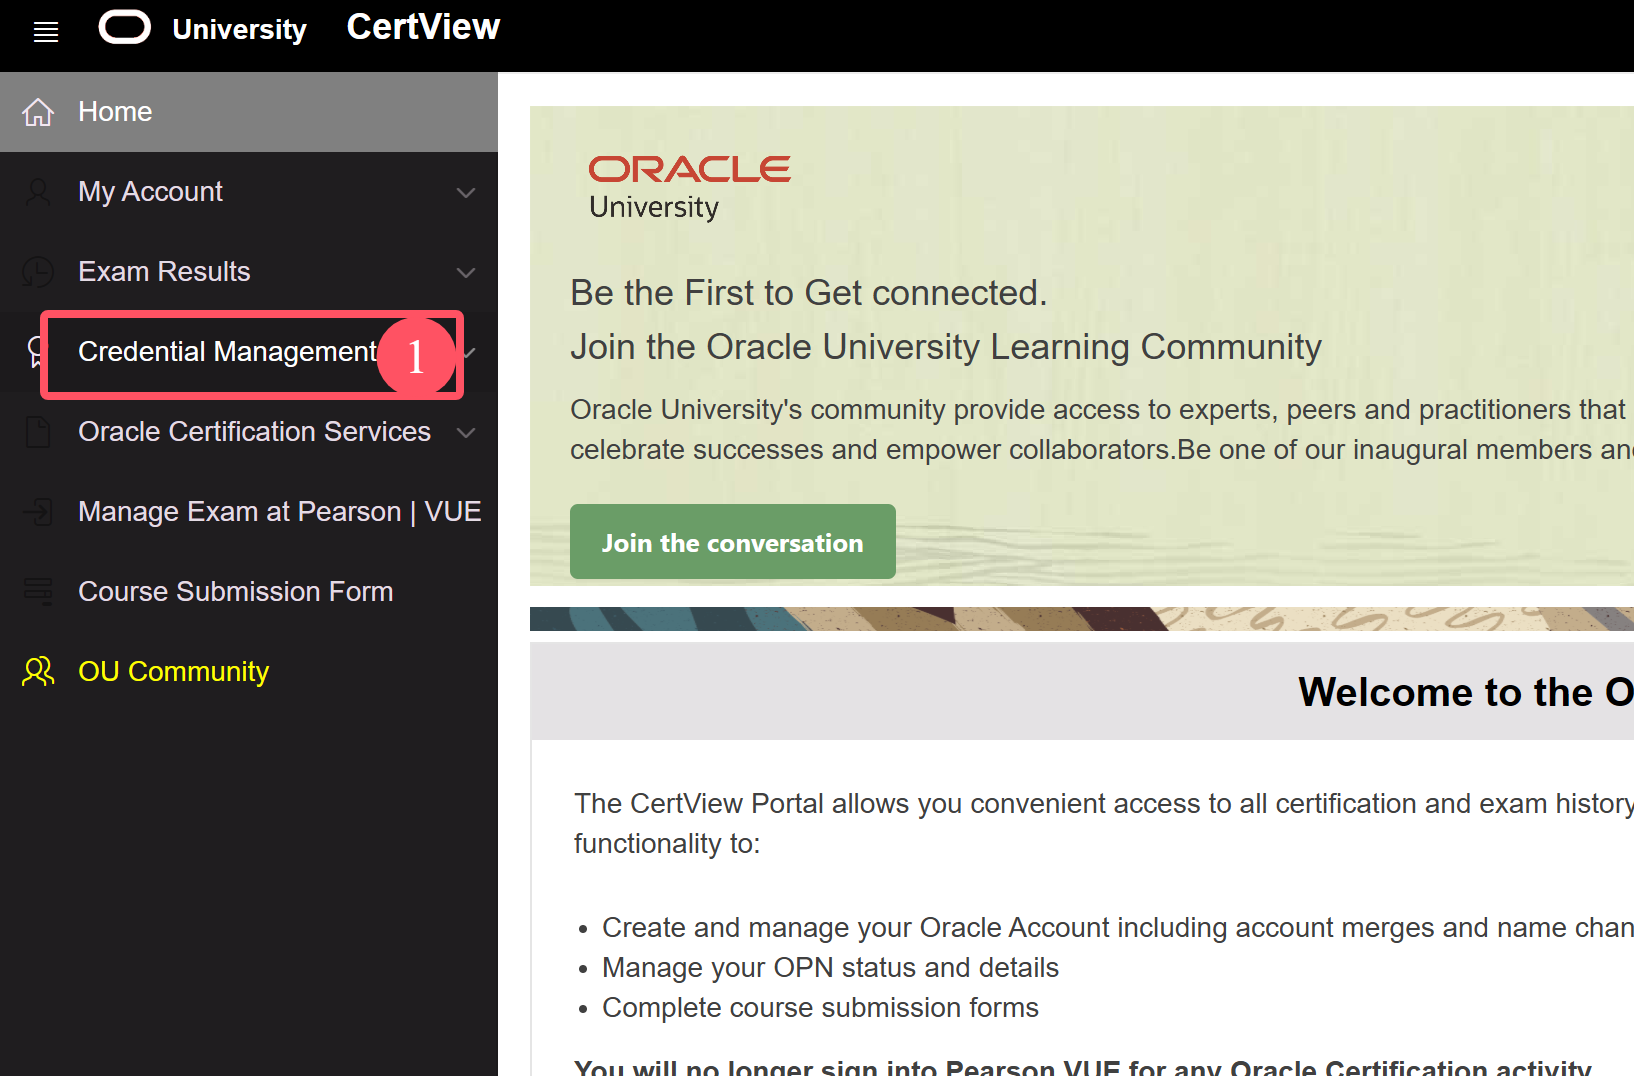Click the Course Submission Form list icon

(x=38, y=592)
